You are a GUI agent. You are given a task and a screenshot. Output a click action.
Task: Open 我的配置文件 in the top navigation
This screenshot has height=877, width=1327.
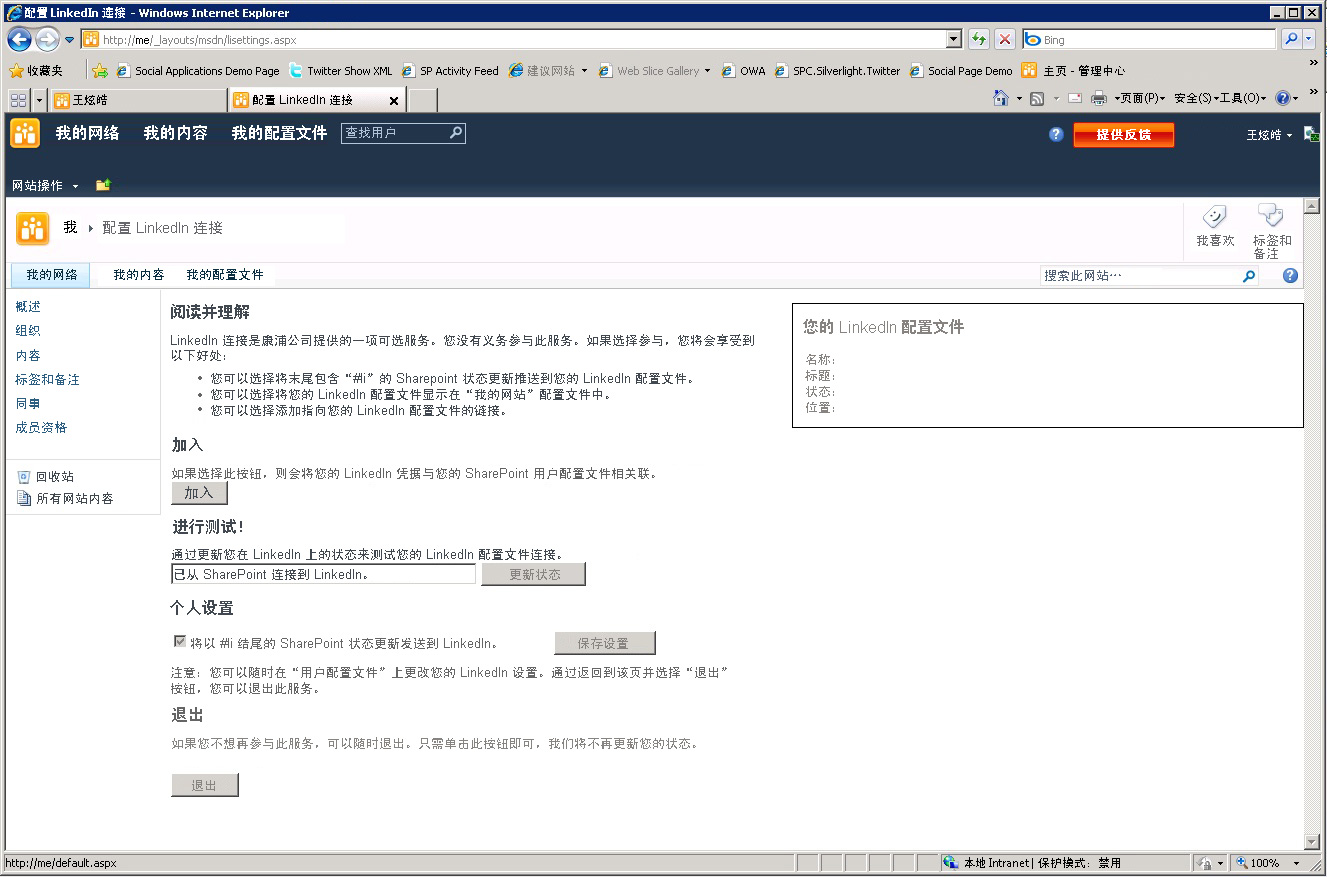279,133
